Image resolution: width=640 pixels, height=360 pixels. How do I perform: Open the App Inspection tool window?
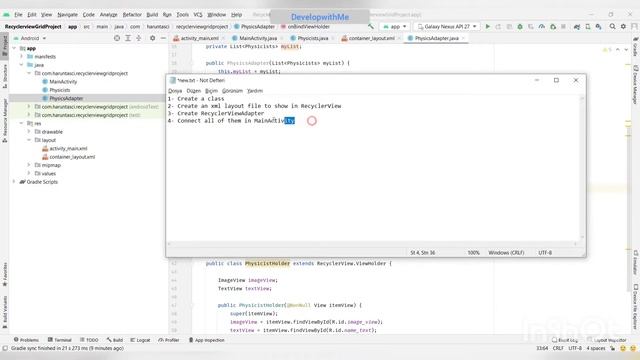(207, 340)
